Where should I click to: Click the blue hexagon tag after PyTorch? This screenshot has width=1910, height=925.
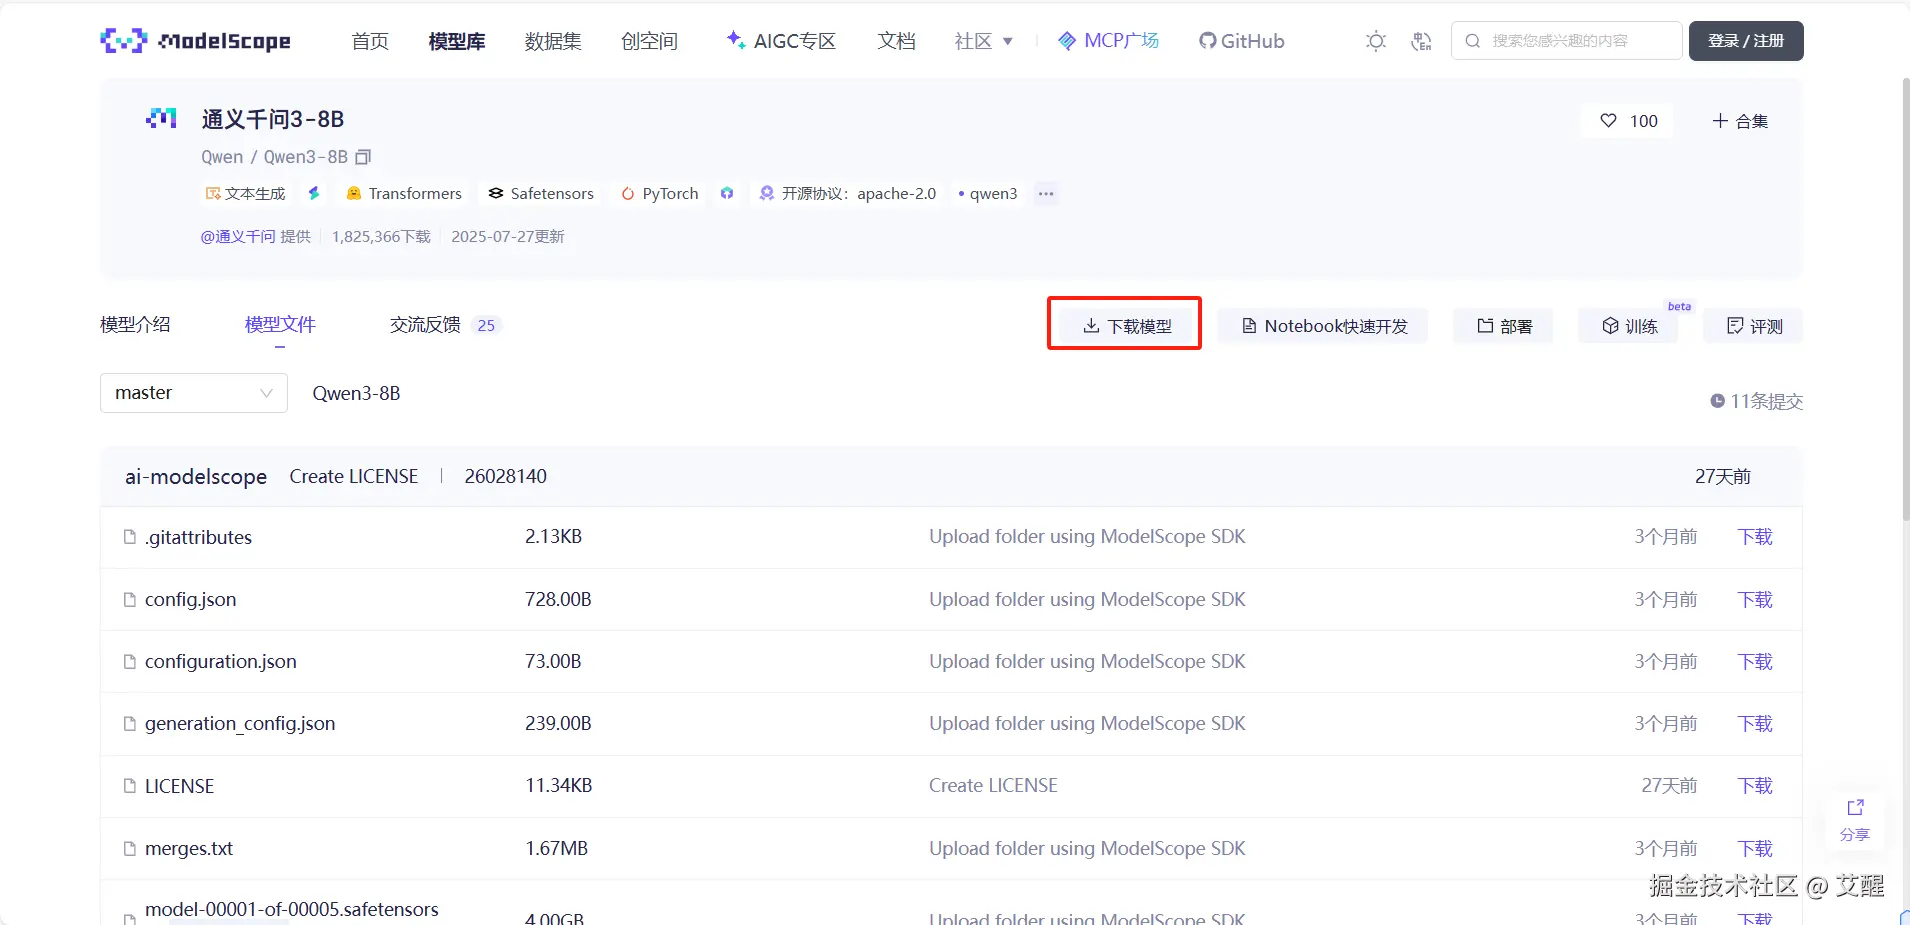point(727,193)
